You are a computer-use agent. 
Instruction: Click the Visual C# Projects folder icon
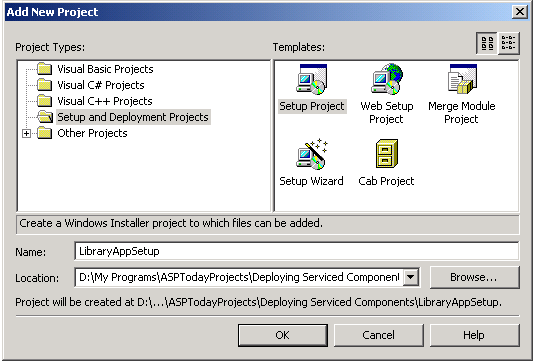pyautogui.click(x=44, y=85)
